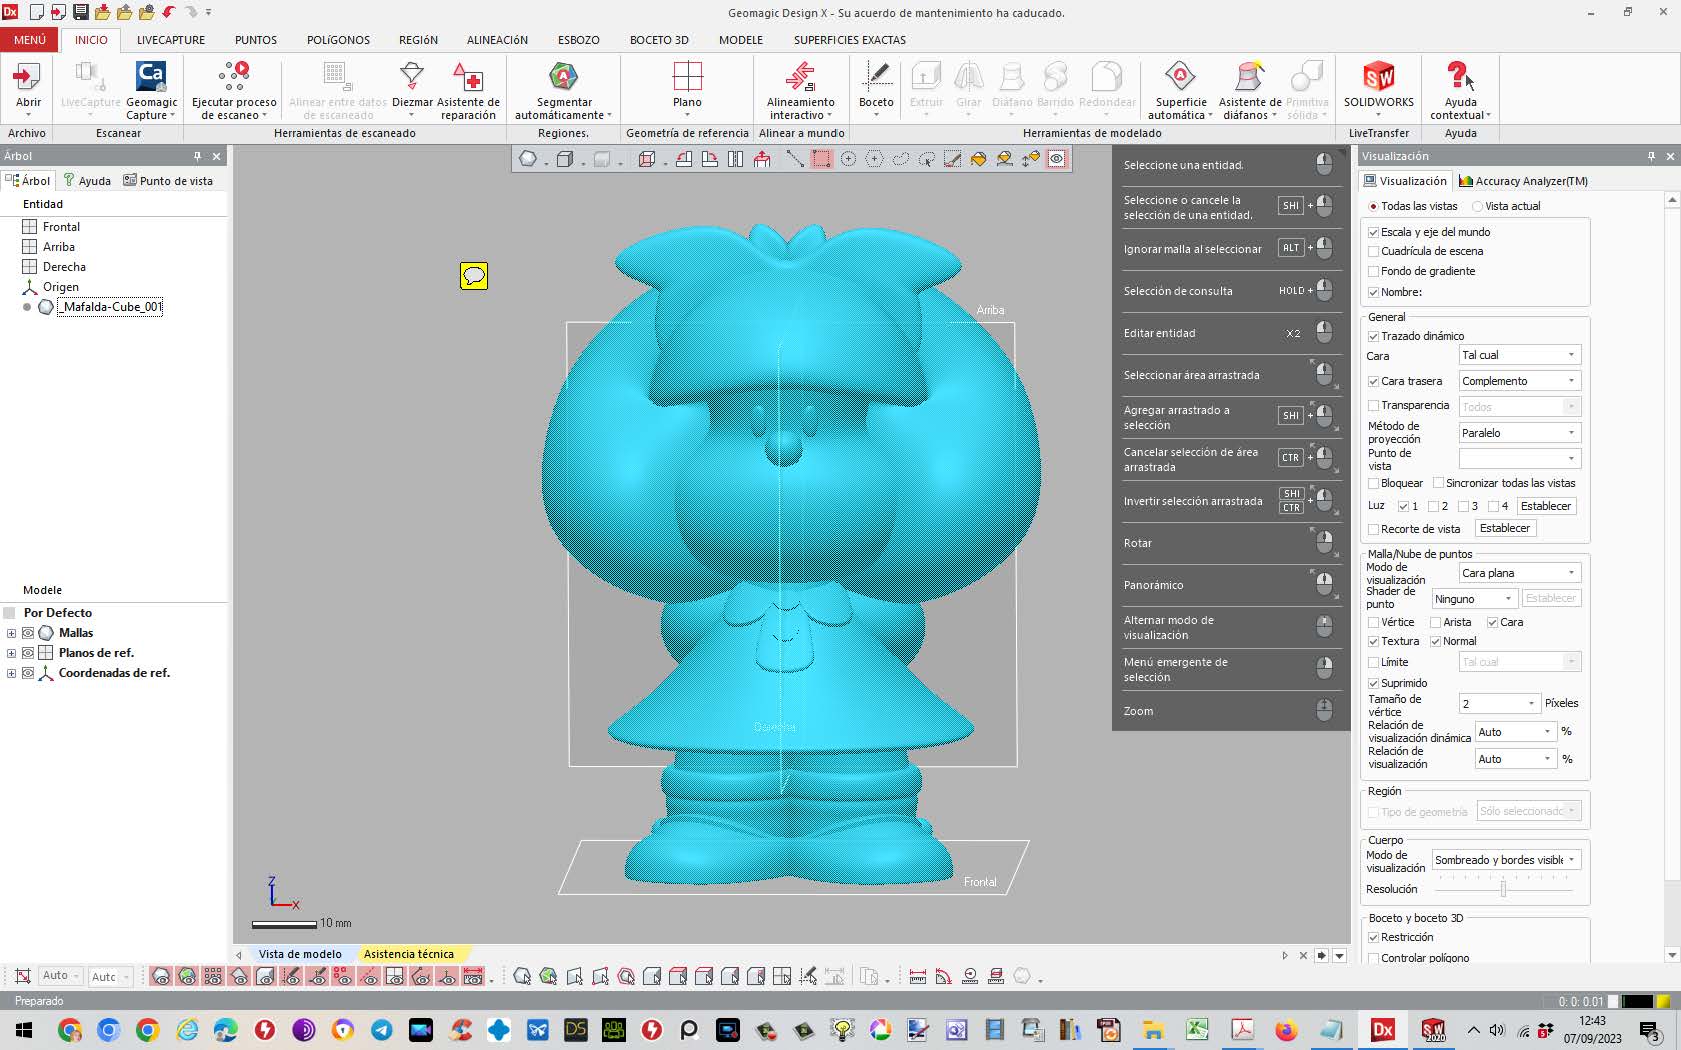Adjust the Resolución slider
The image size is (1681, 1050).
tap(1503, 889)
